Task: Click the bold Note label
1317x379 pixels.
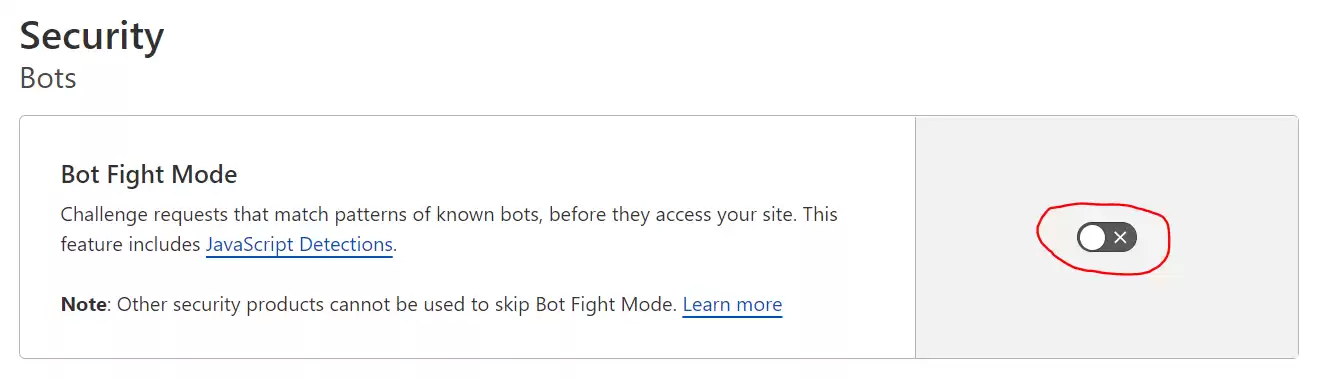Action: pos(83,304)
